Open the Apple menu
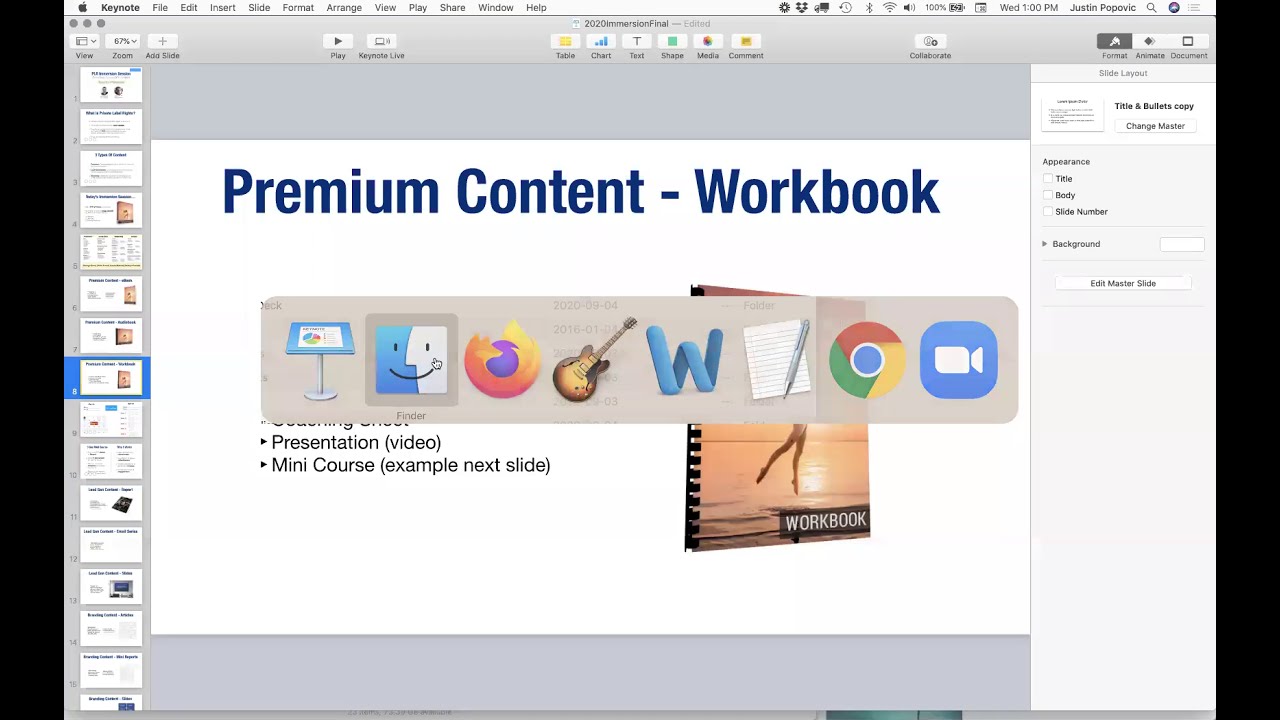Image resolution: width=1280 pixels, height=720 pixels. coord(83,7)
